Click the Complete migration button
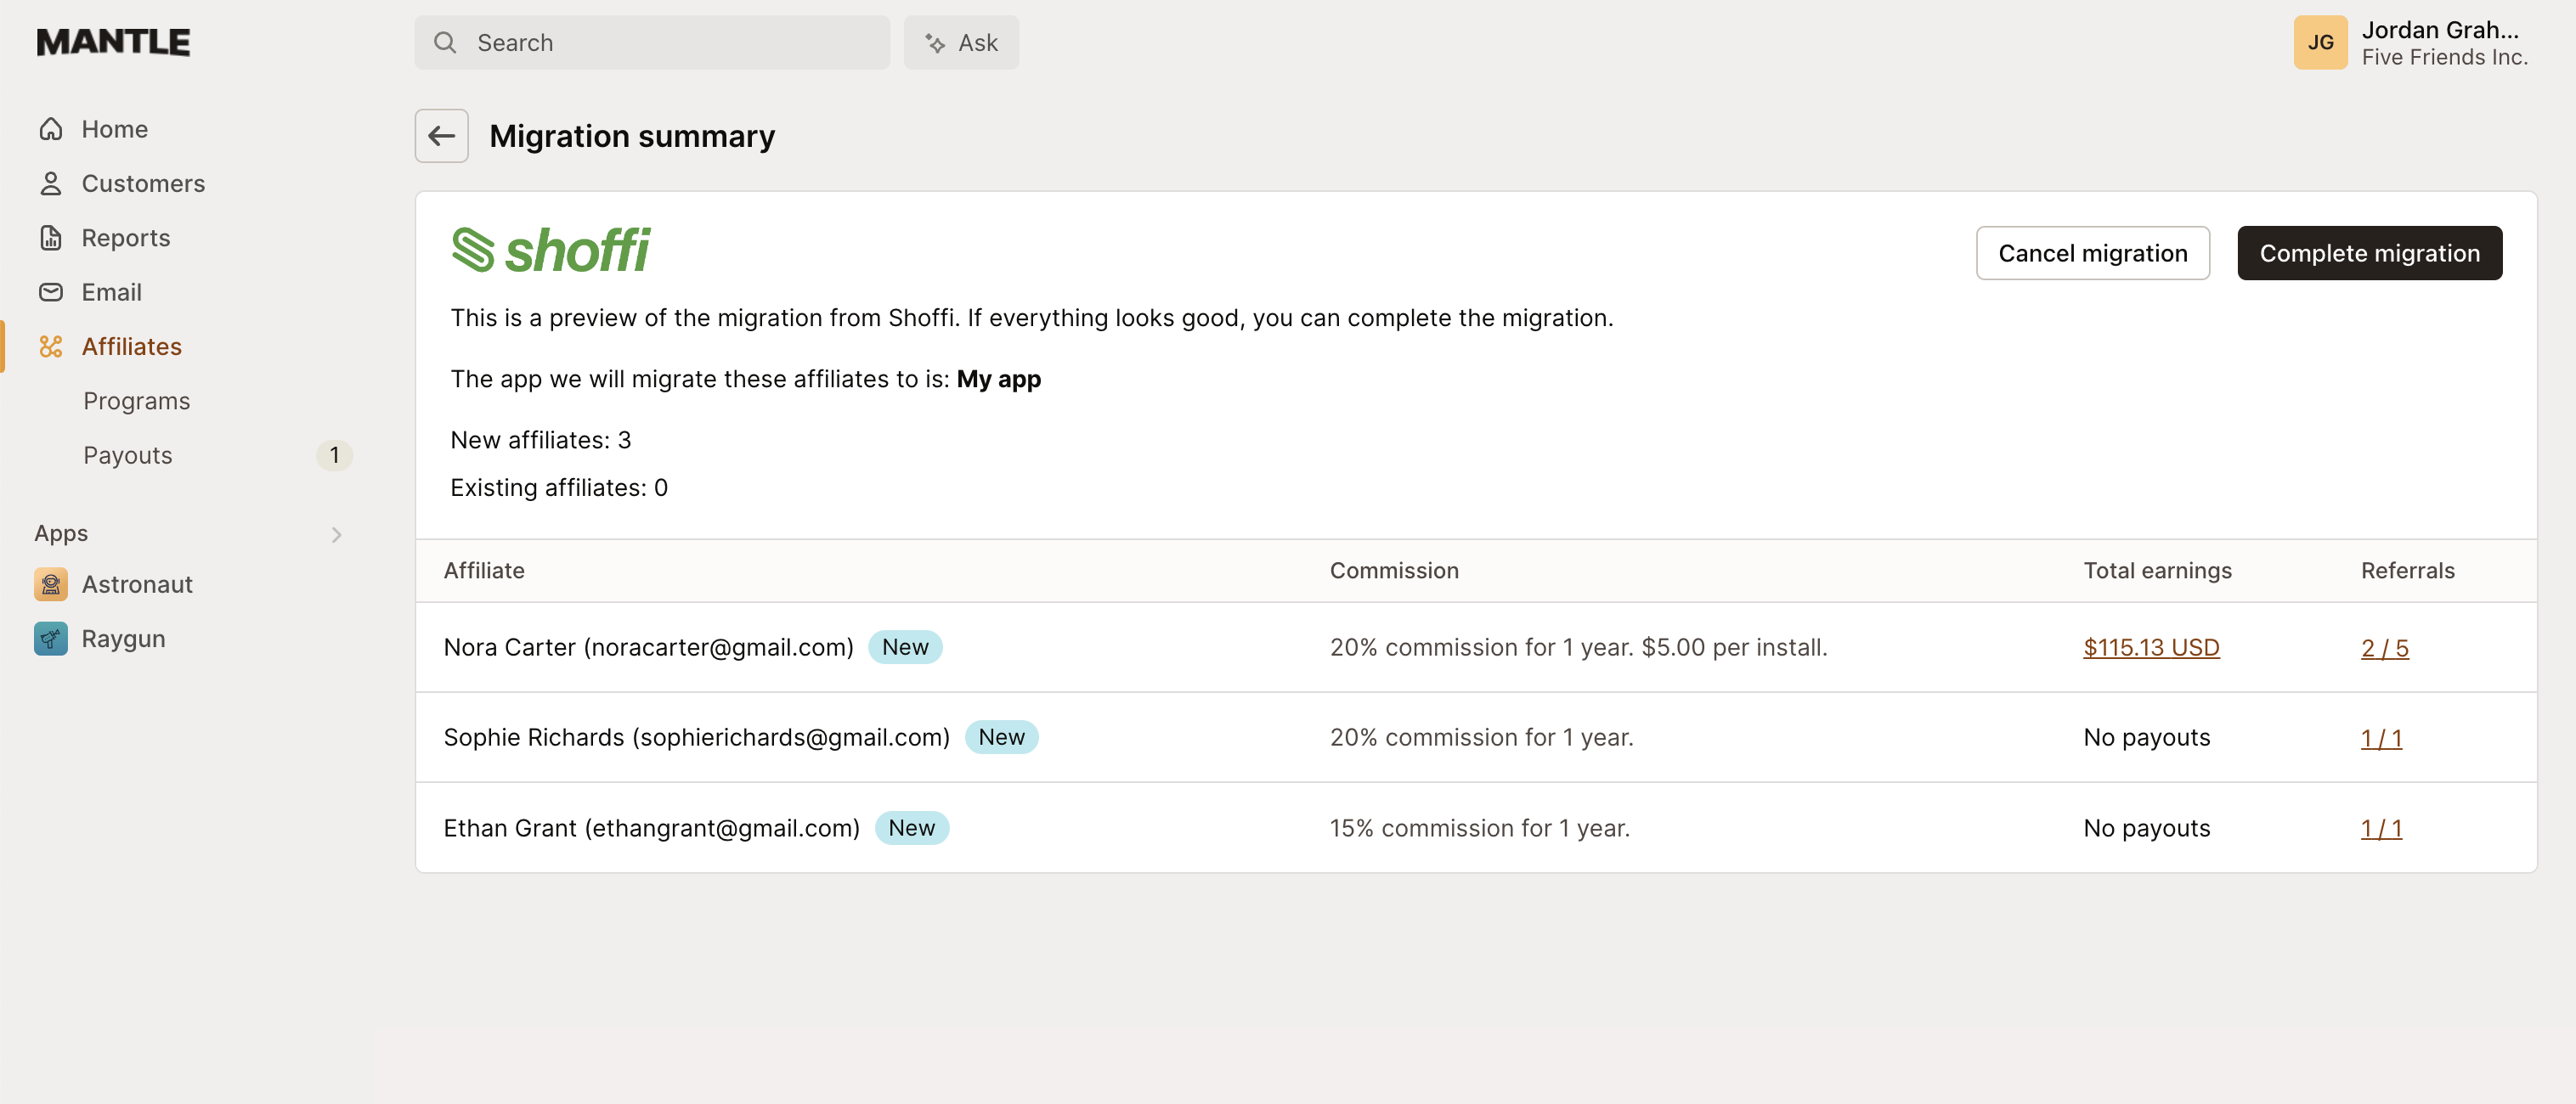 coord(2370,253)
